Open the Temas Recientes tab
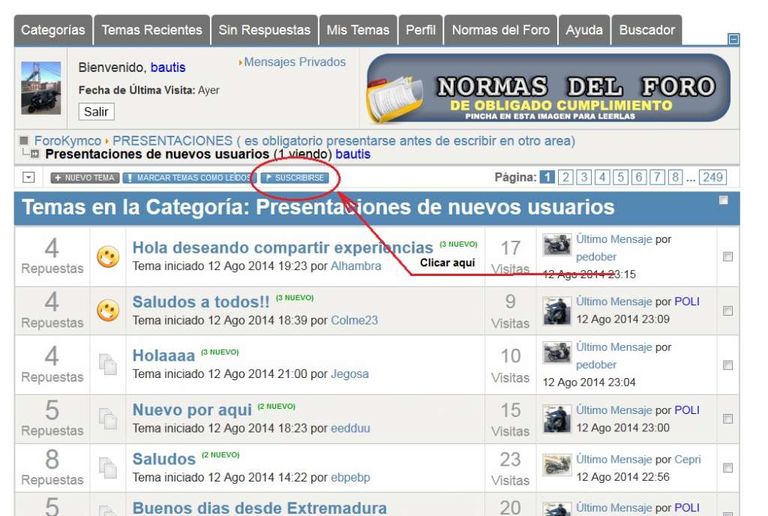This screenshot has width=768, height=516. [x=151, y=30]
